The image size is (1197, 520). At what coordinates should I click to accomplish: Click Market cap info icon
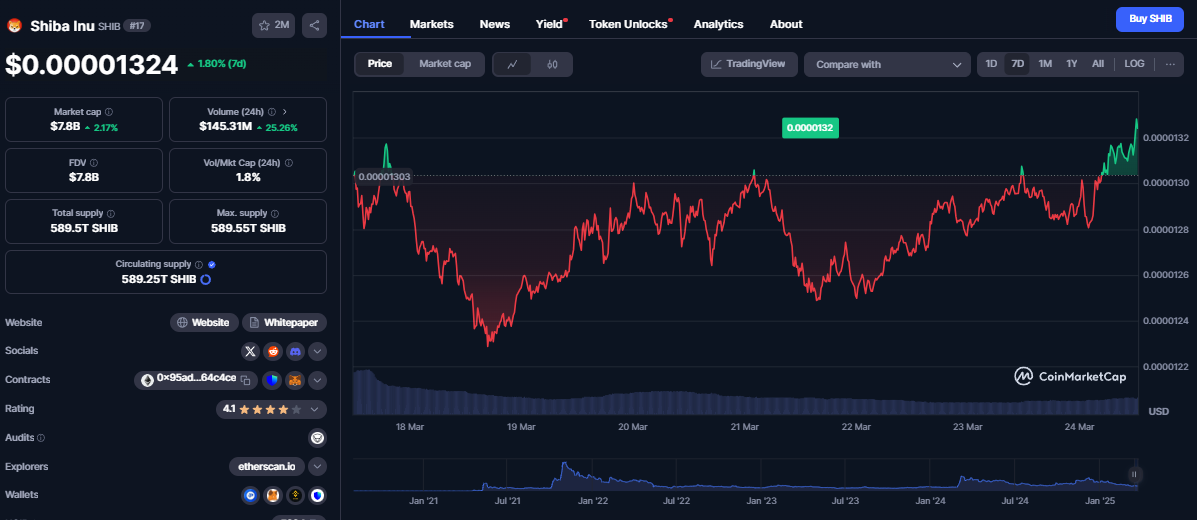coord(109,111)
